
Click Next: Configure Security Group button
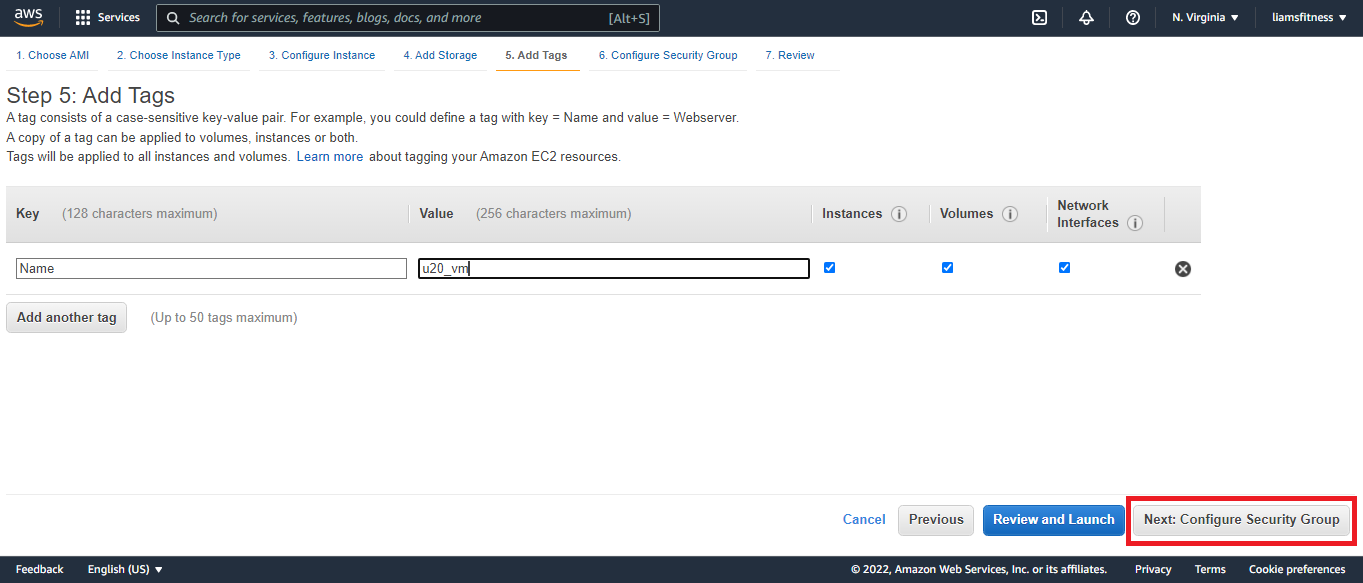coord(1241,520)
